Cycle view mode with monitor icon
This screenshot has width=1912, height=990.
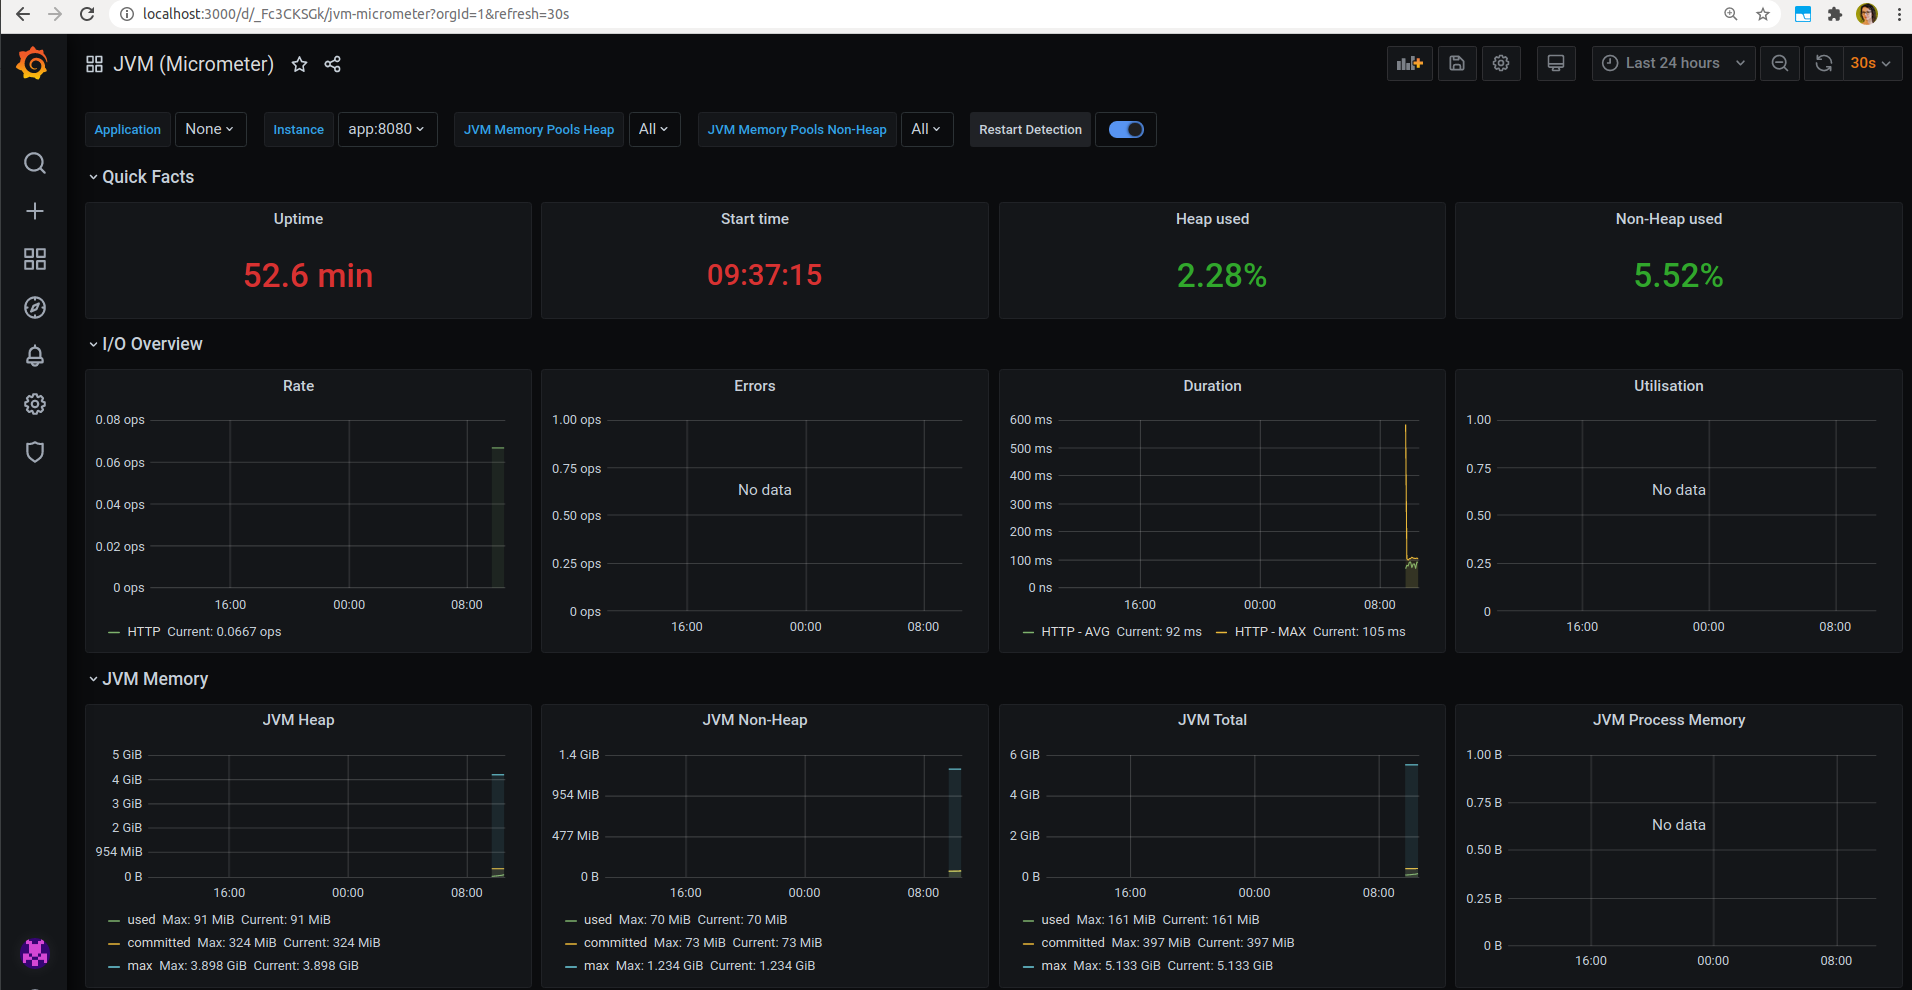pos(1556,63)
